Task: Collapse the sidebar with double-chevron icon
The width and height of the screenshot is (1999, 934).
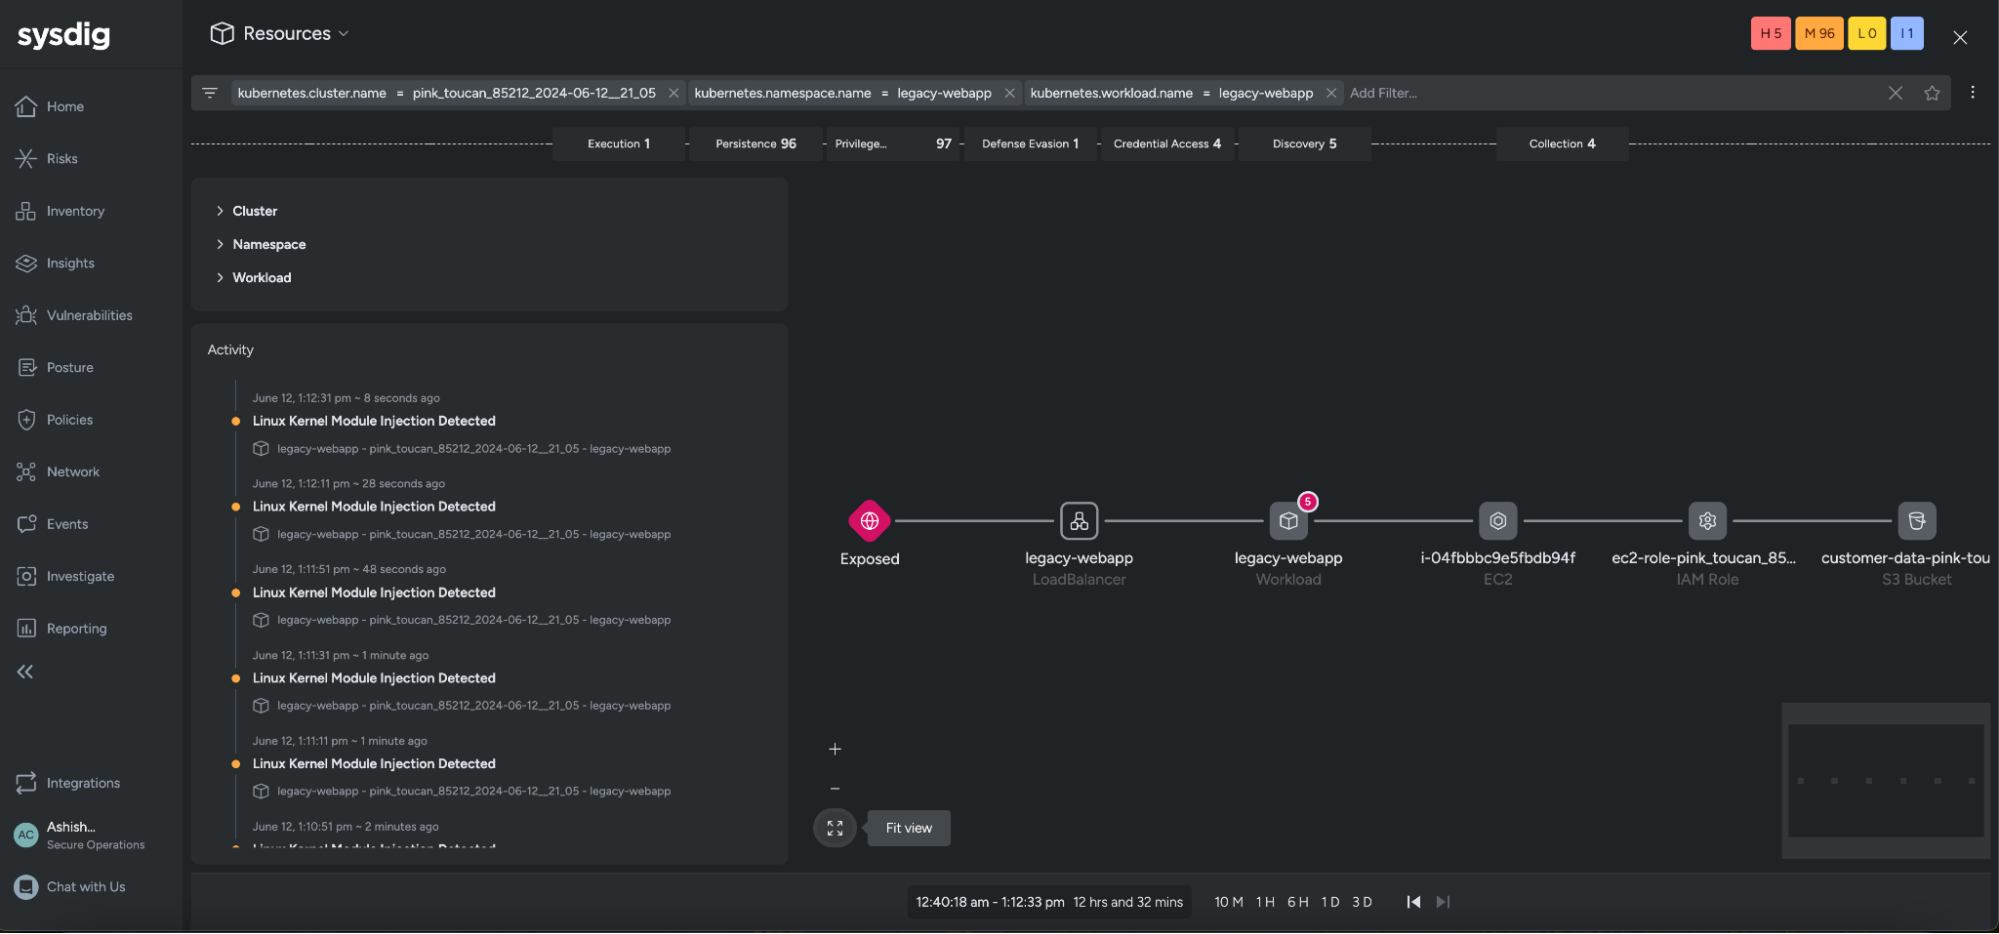Action: (x=25, y=672)
